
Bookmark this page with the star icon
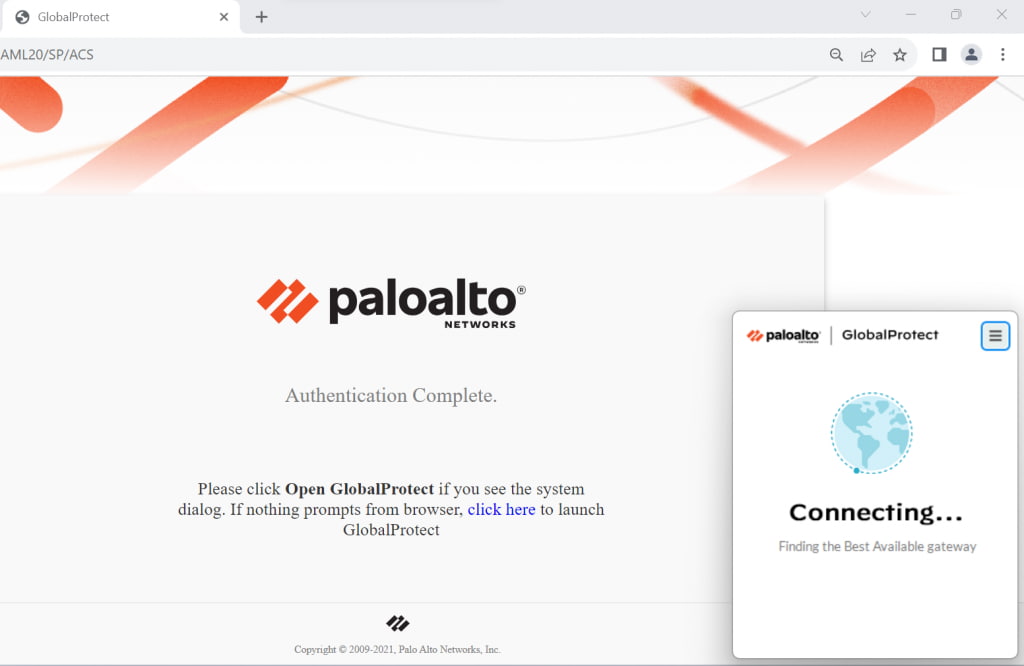point(900,55)
